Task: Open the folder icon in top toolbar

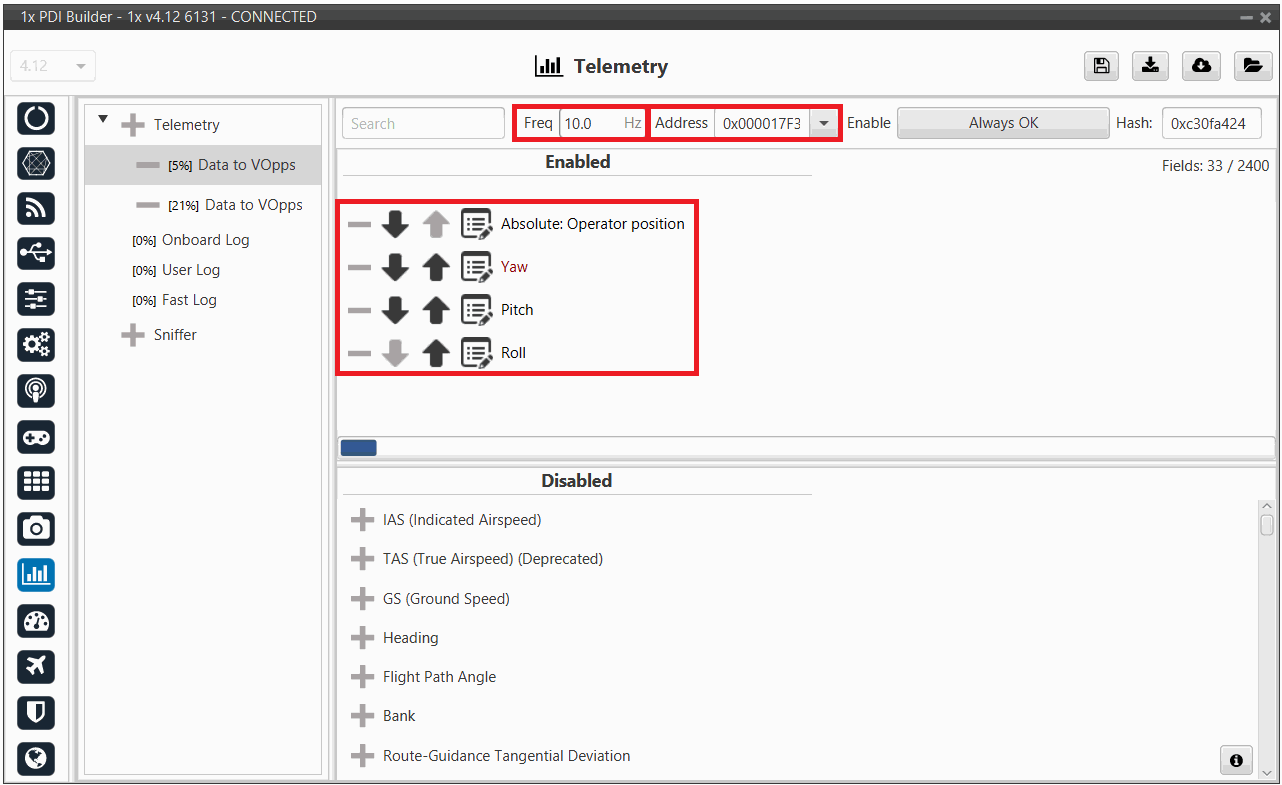Action: click(1251, 66)
